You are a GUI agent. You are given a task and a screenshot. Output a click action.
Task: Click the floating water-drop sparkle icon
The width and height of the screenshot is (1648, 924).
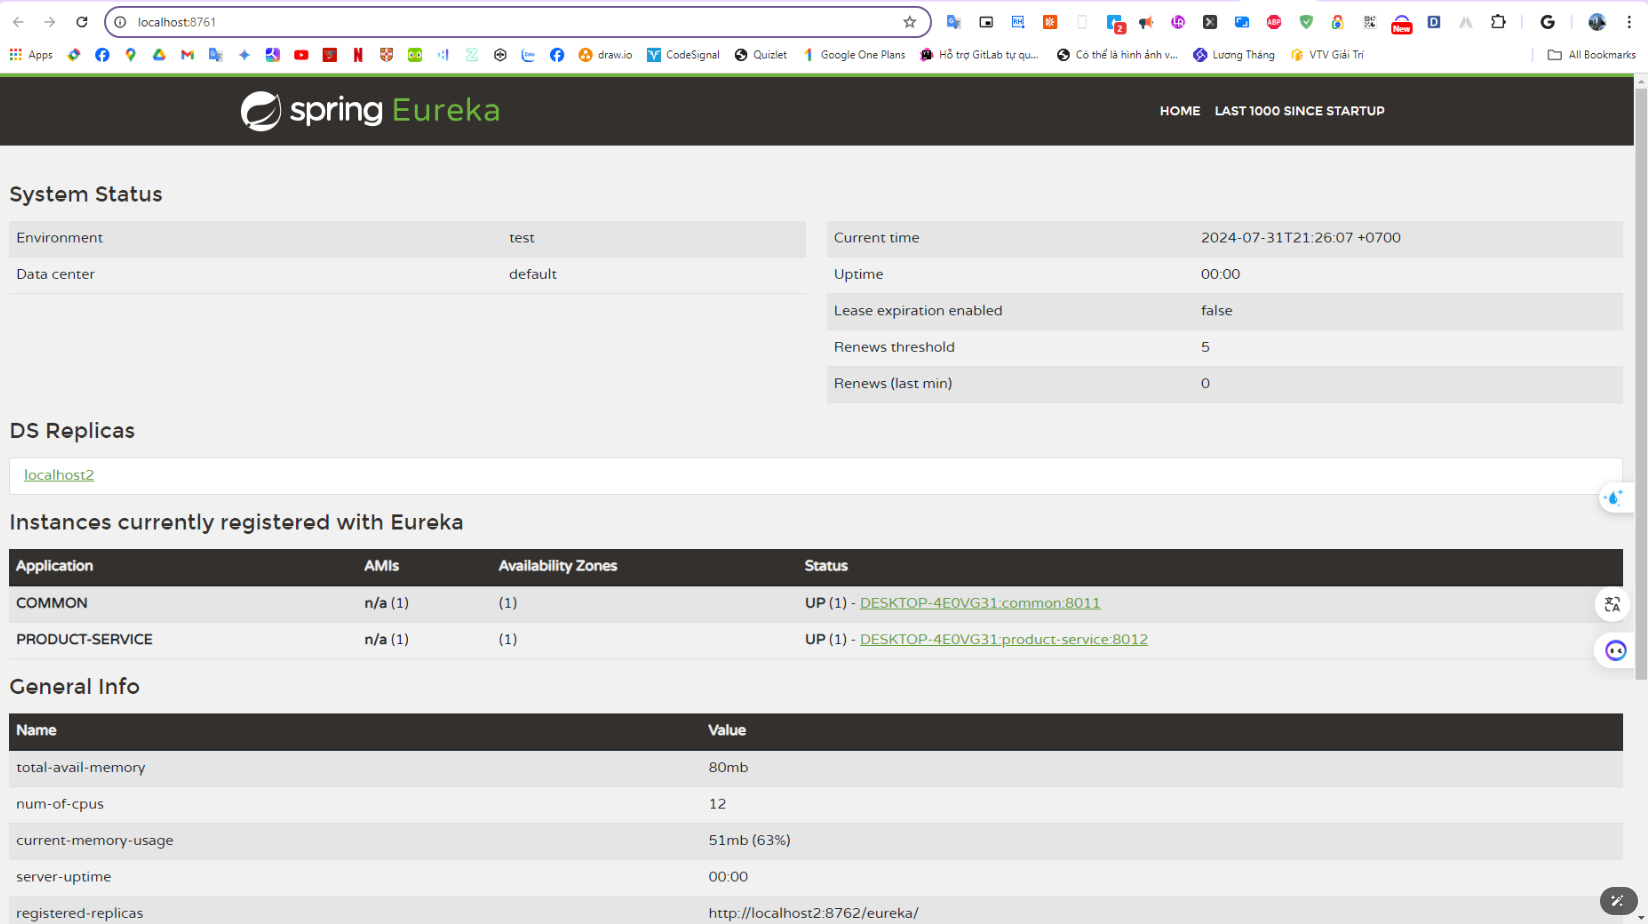tap(1614, 497)
